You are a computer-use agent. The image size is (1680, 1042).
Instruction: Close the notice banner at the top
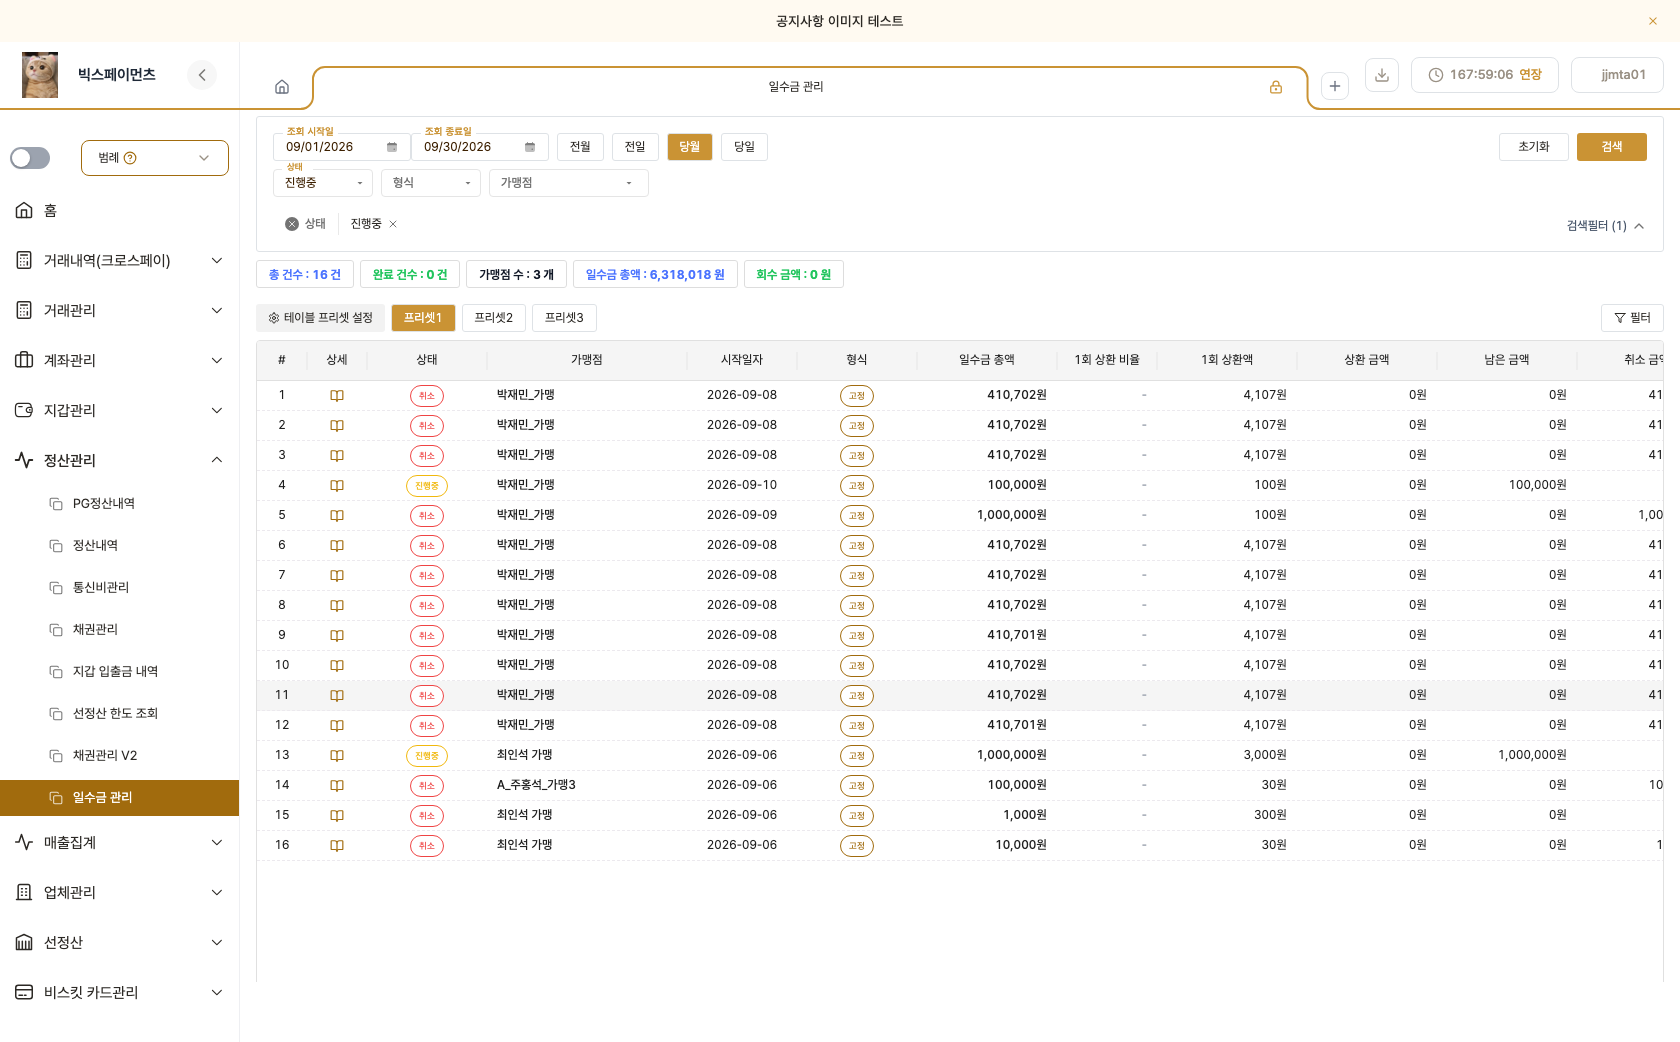tap(1653, 21)
